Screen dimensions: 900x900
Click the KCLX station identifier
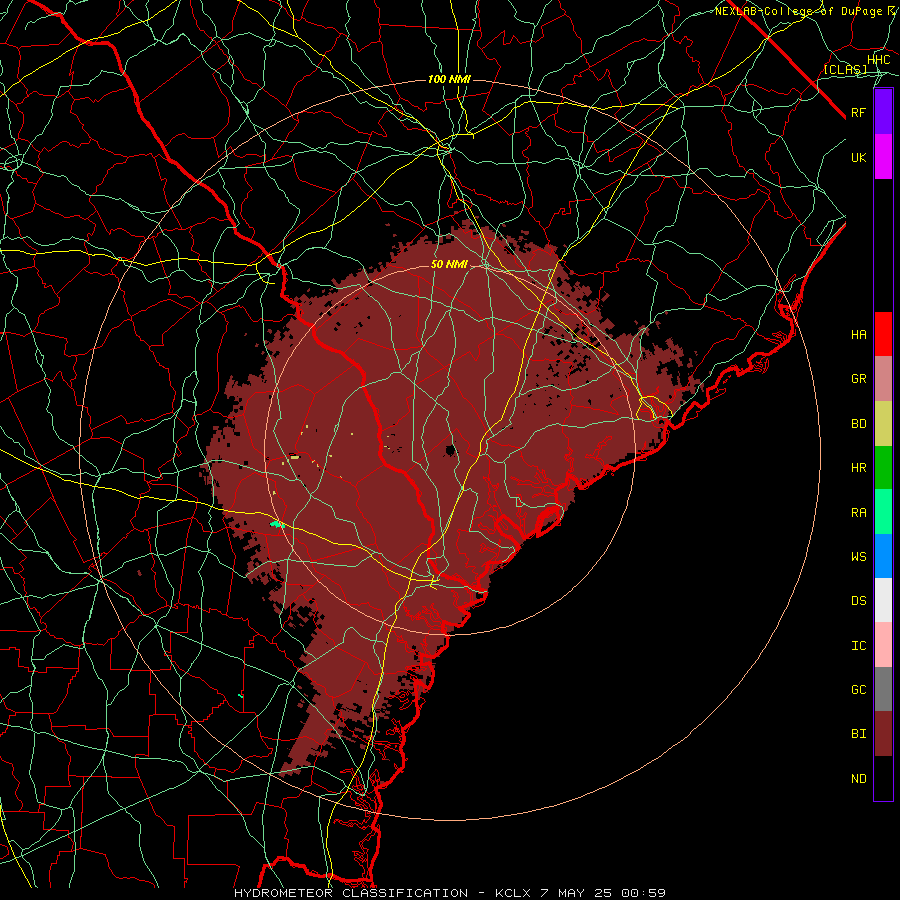(515, 893)
